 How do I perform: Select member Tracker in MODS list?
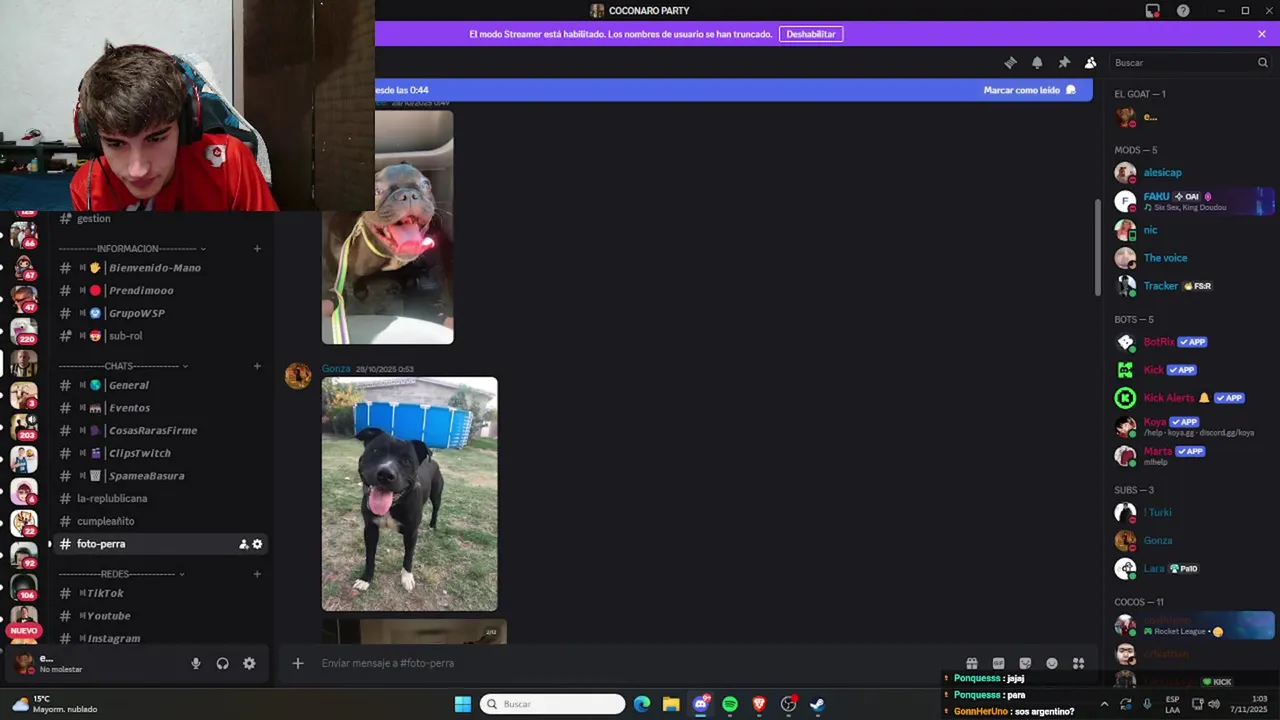click(x=1190, y=286)
